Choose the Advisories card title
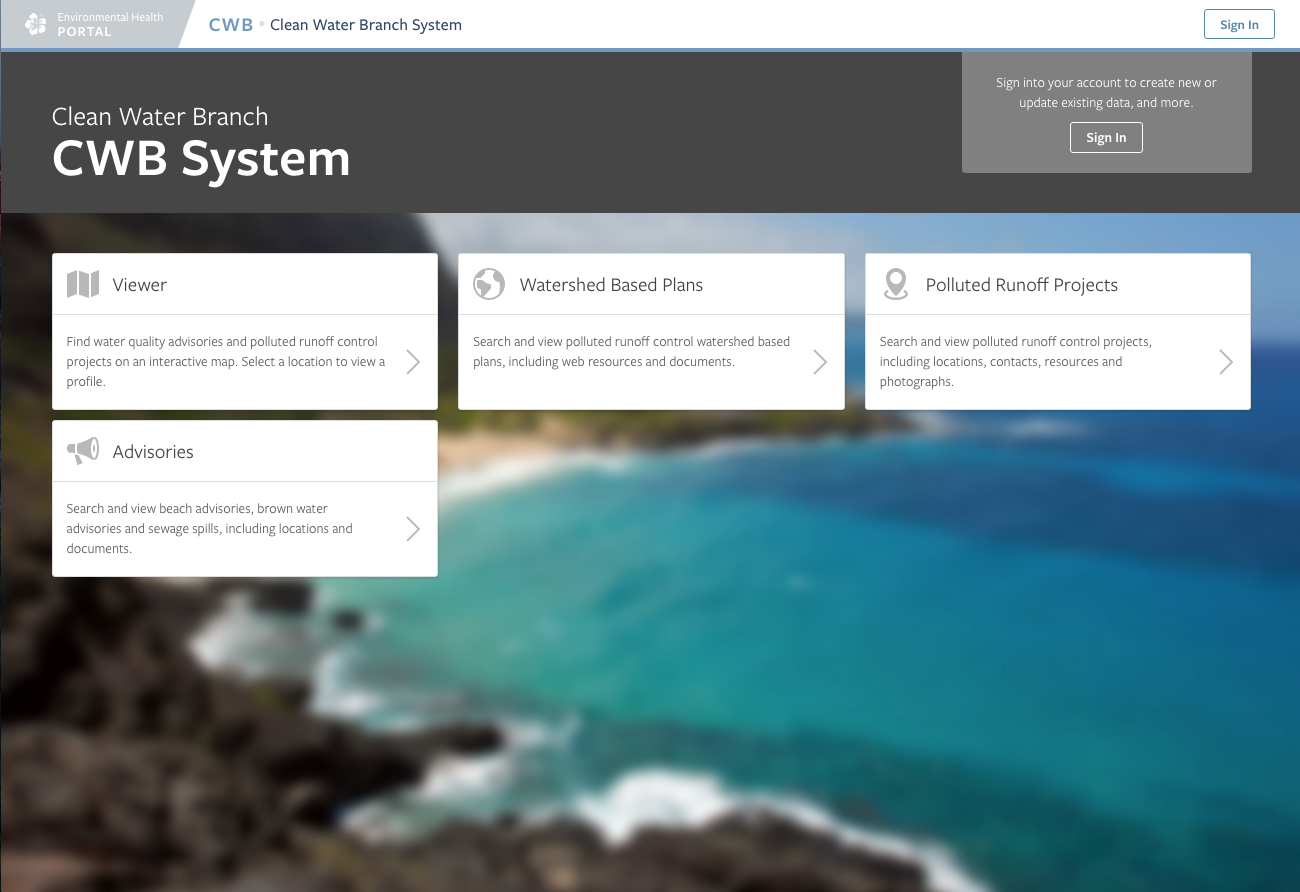The height and width of the screenshot is (892, 1300). tap(153, 452)
